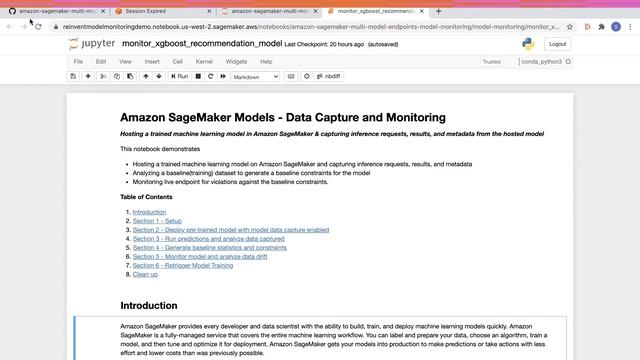Interrupt the kernel with the stop icon
The height and width of the screenshot is (360, 640).
198,76
